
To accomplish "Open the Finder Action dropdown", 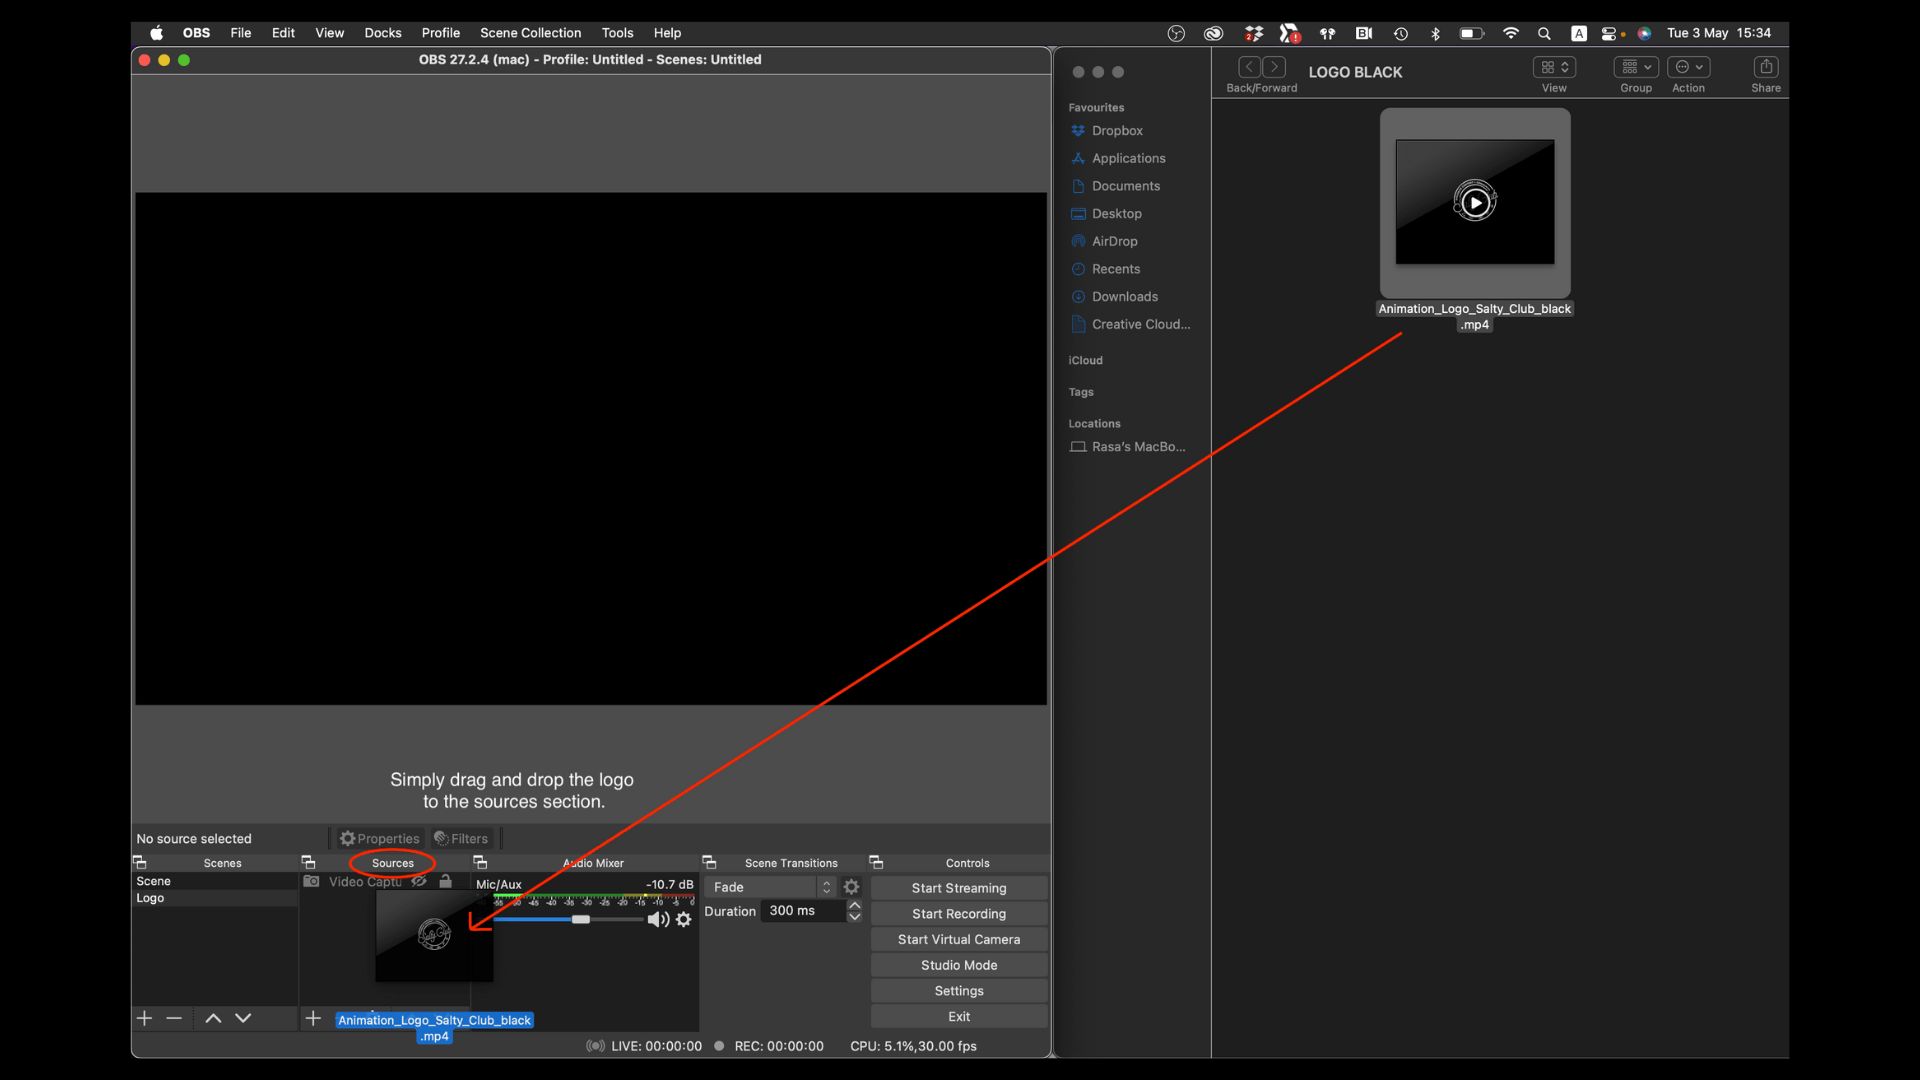I will (1689, 67).
